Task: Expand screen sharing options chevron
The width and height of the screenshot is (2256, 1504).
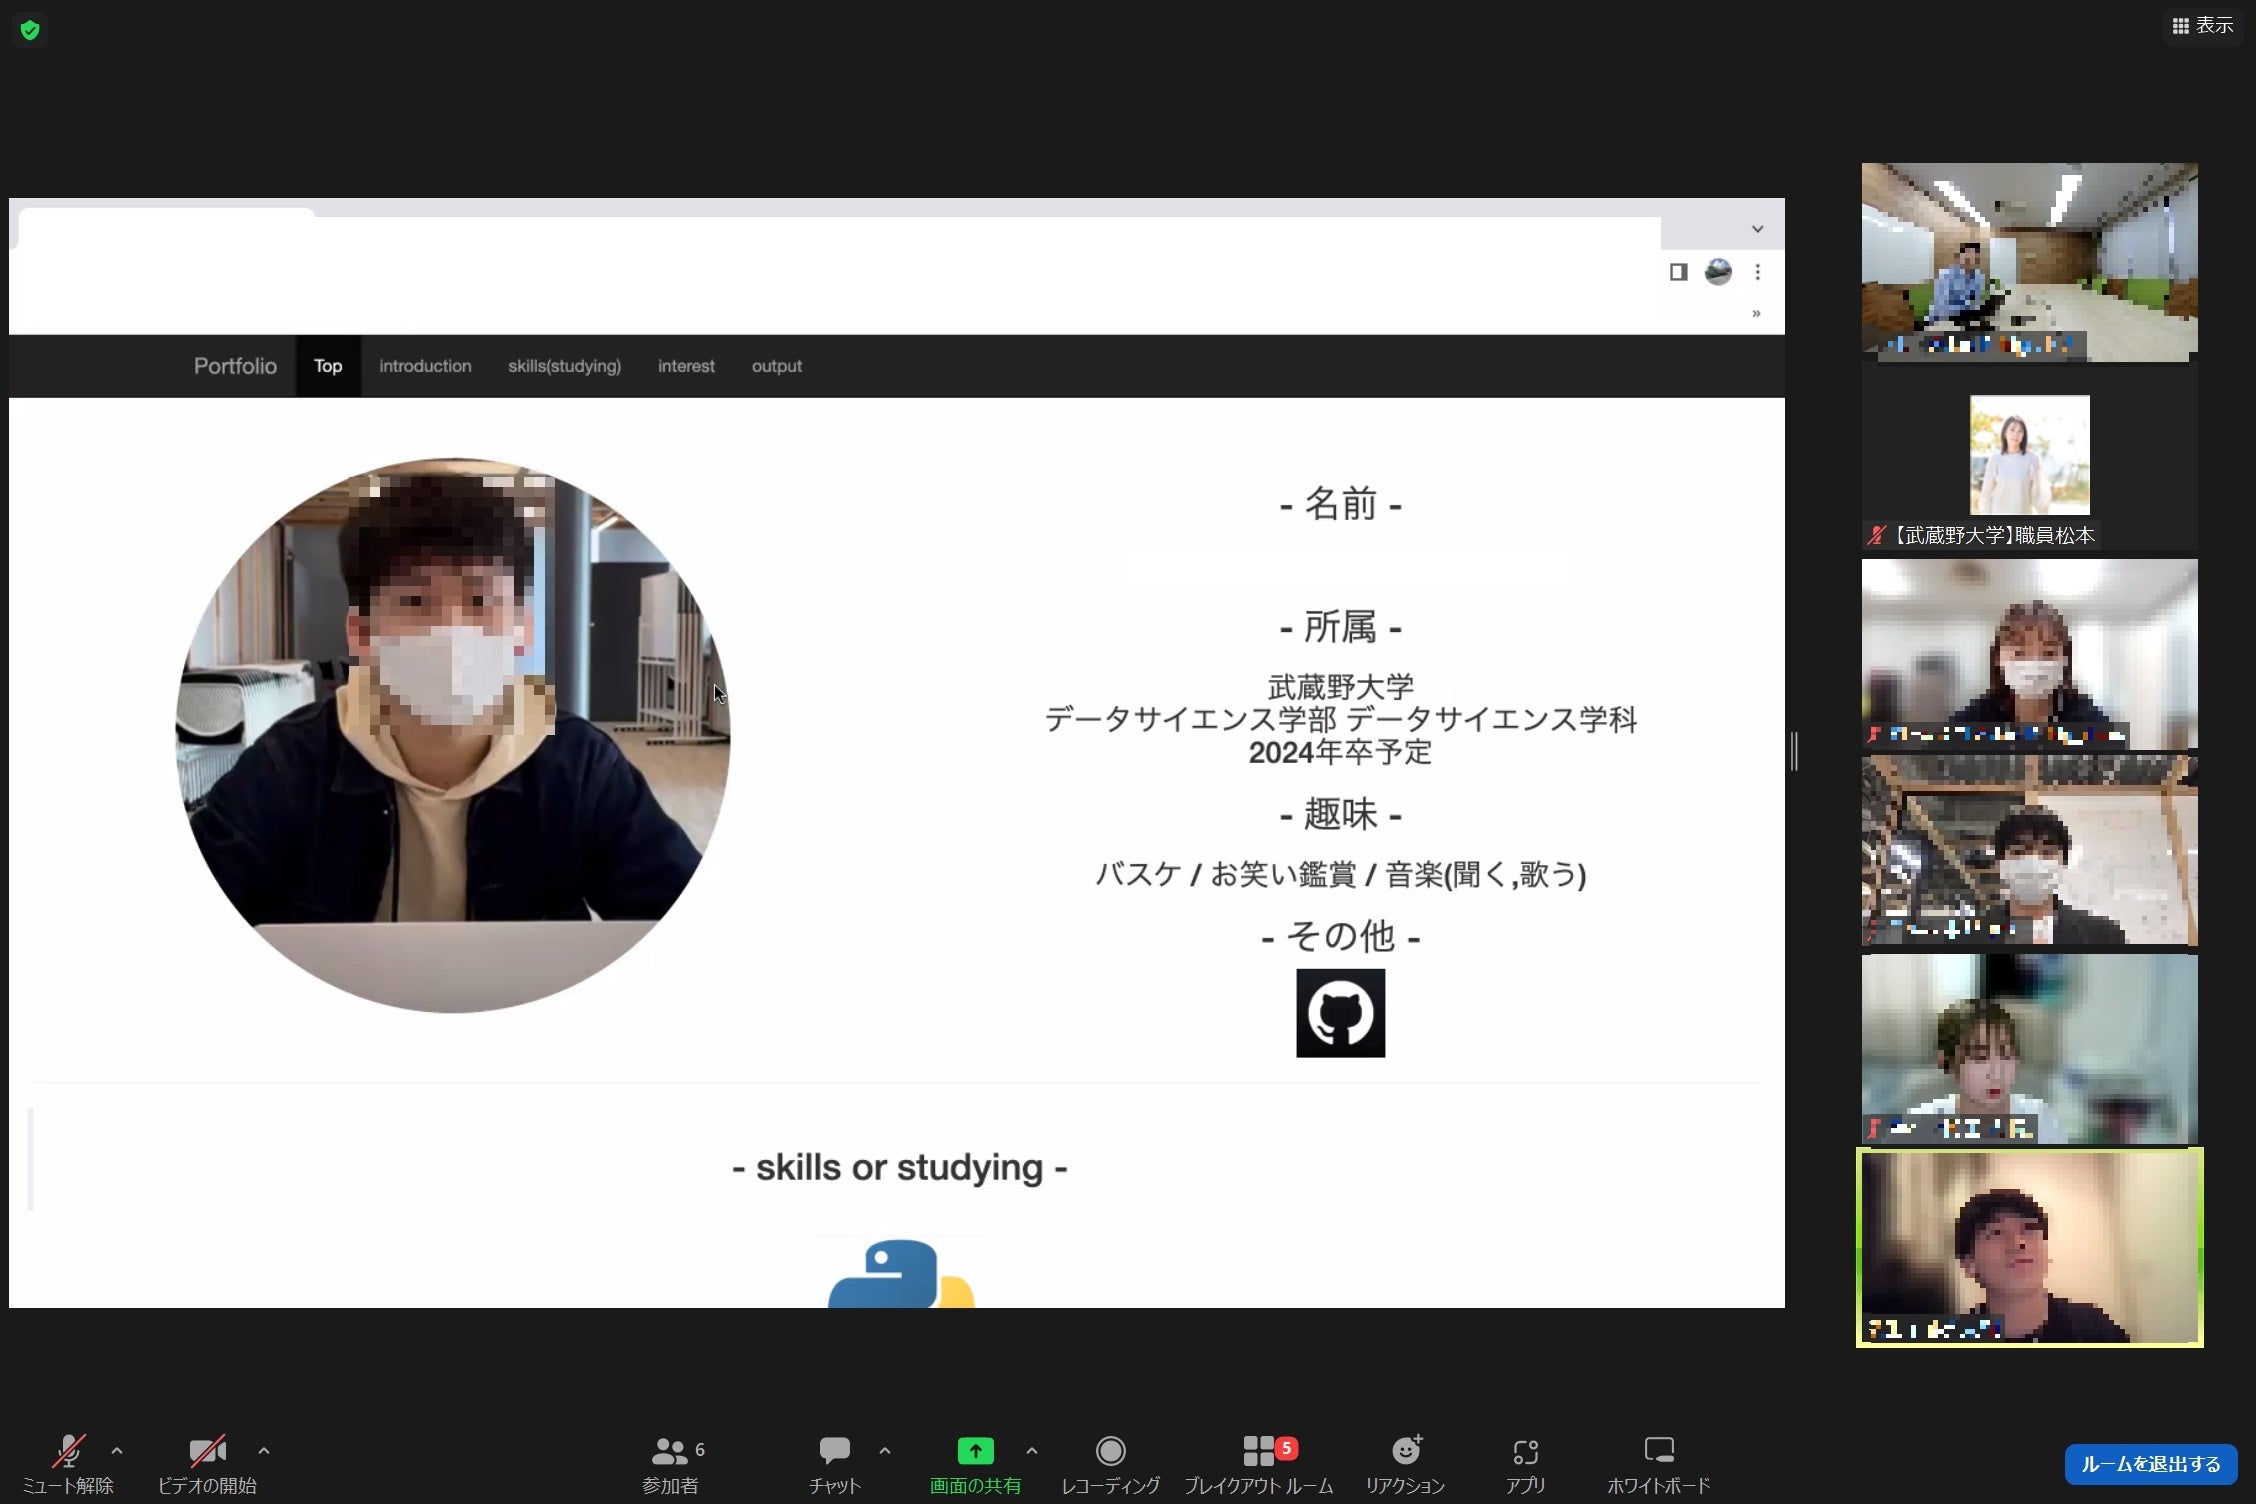Action: 1032,1452
